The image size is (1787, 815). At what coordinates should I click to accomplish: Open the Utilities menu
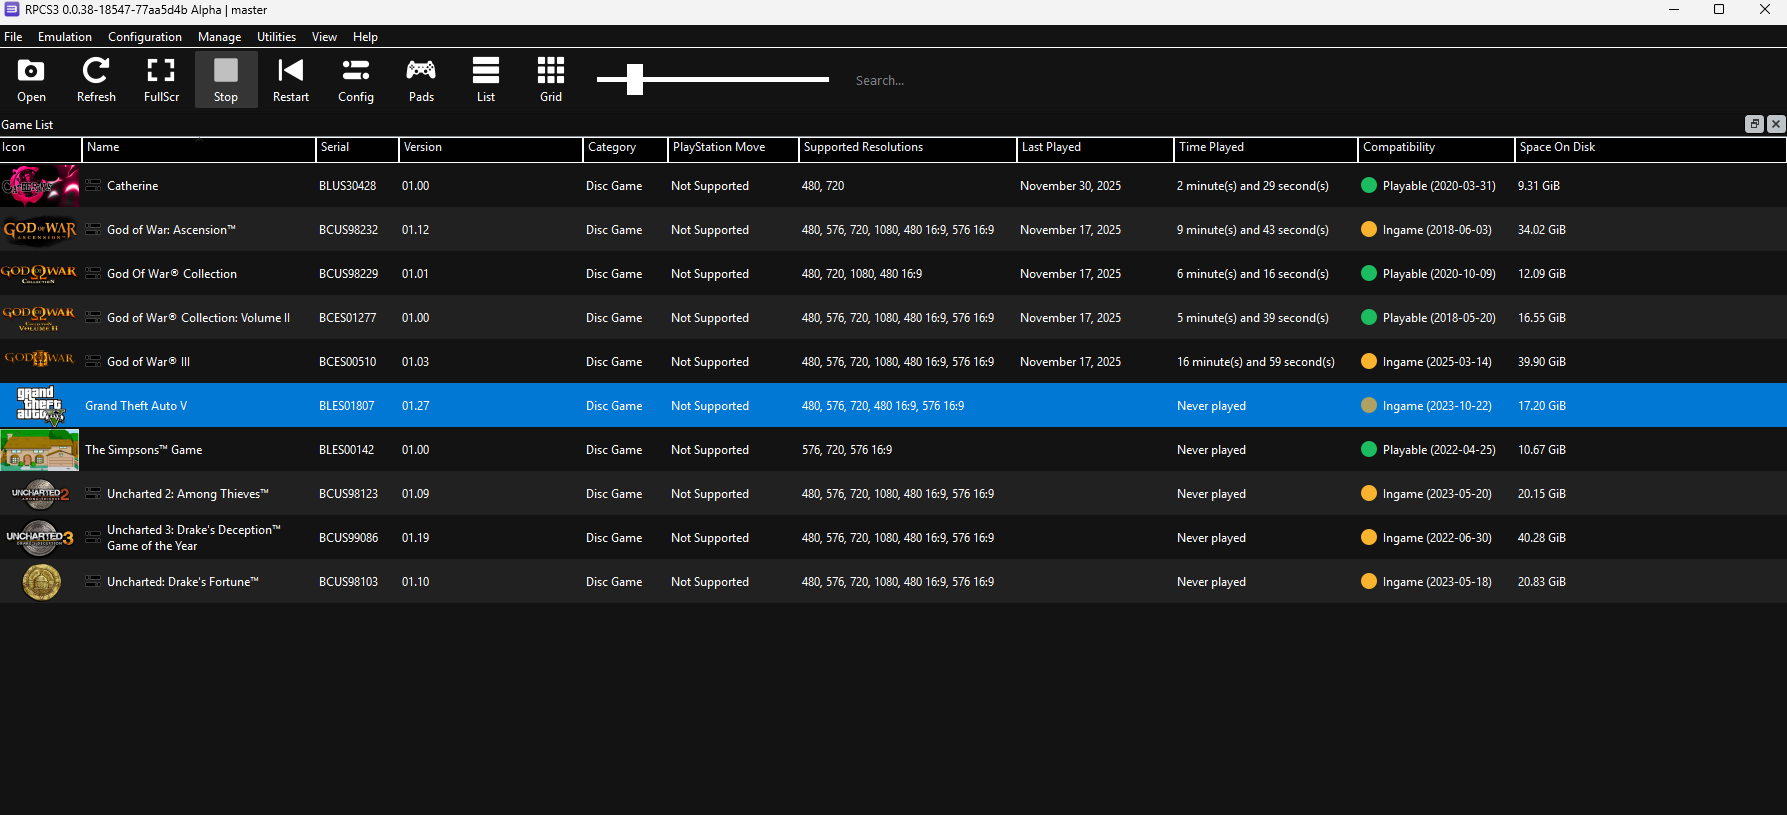tap(276, 37)
